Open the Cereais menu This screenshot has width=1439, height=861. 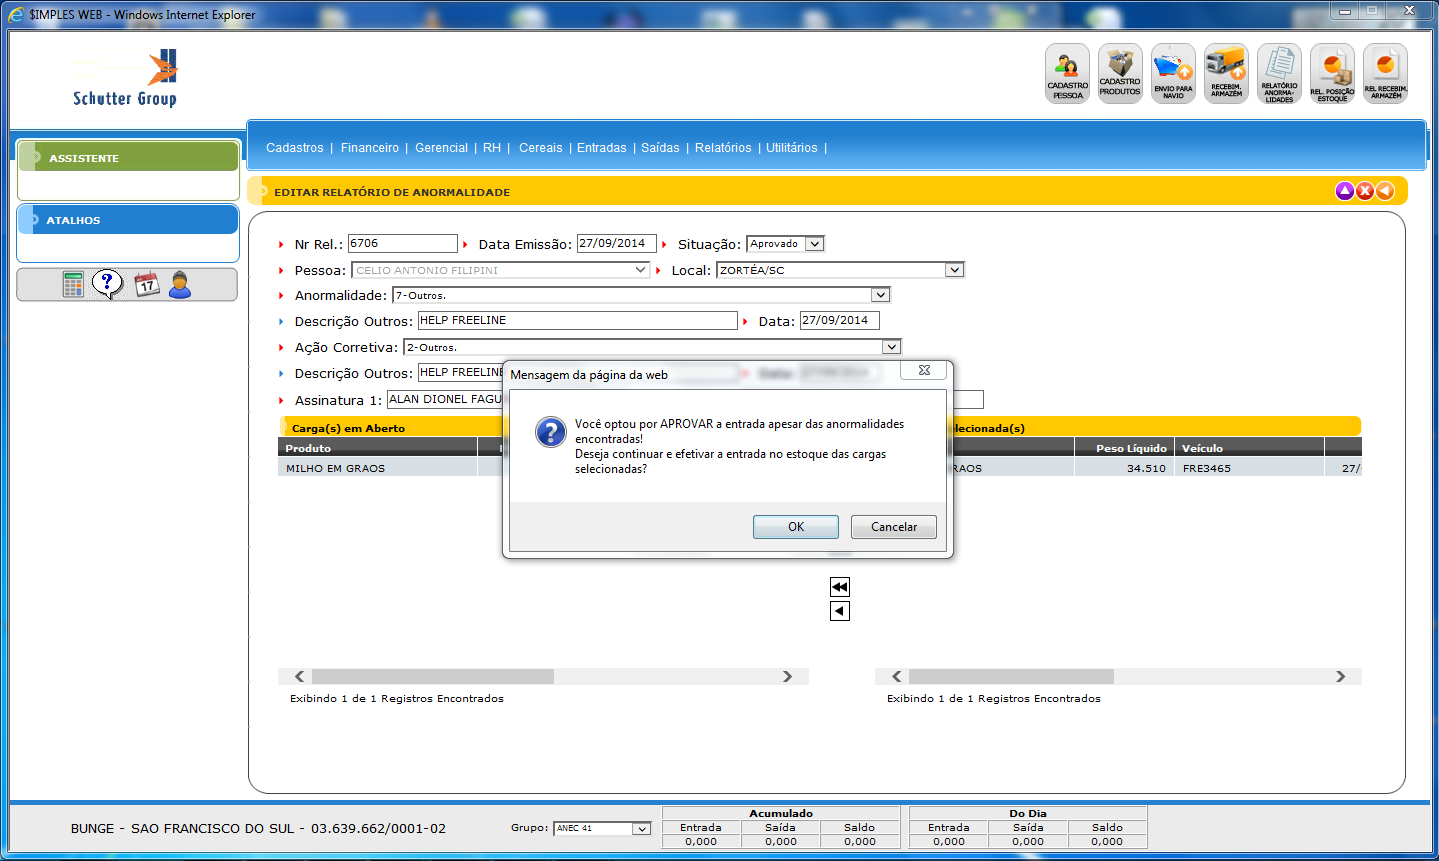coord(540,148)
